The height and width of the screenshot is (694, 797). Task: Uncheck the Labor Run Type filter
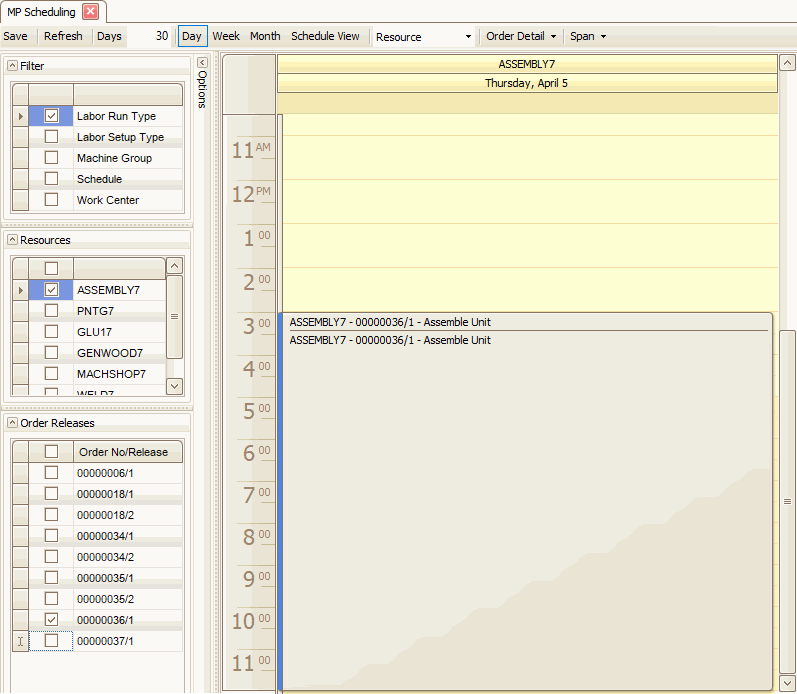click(51, 116)
